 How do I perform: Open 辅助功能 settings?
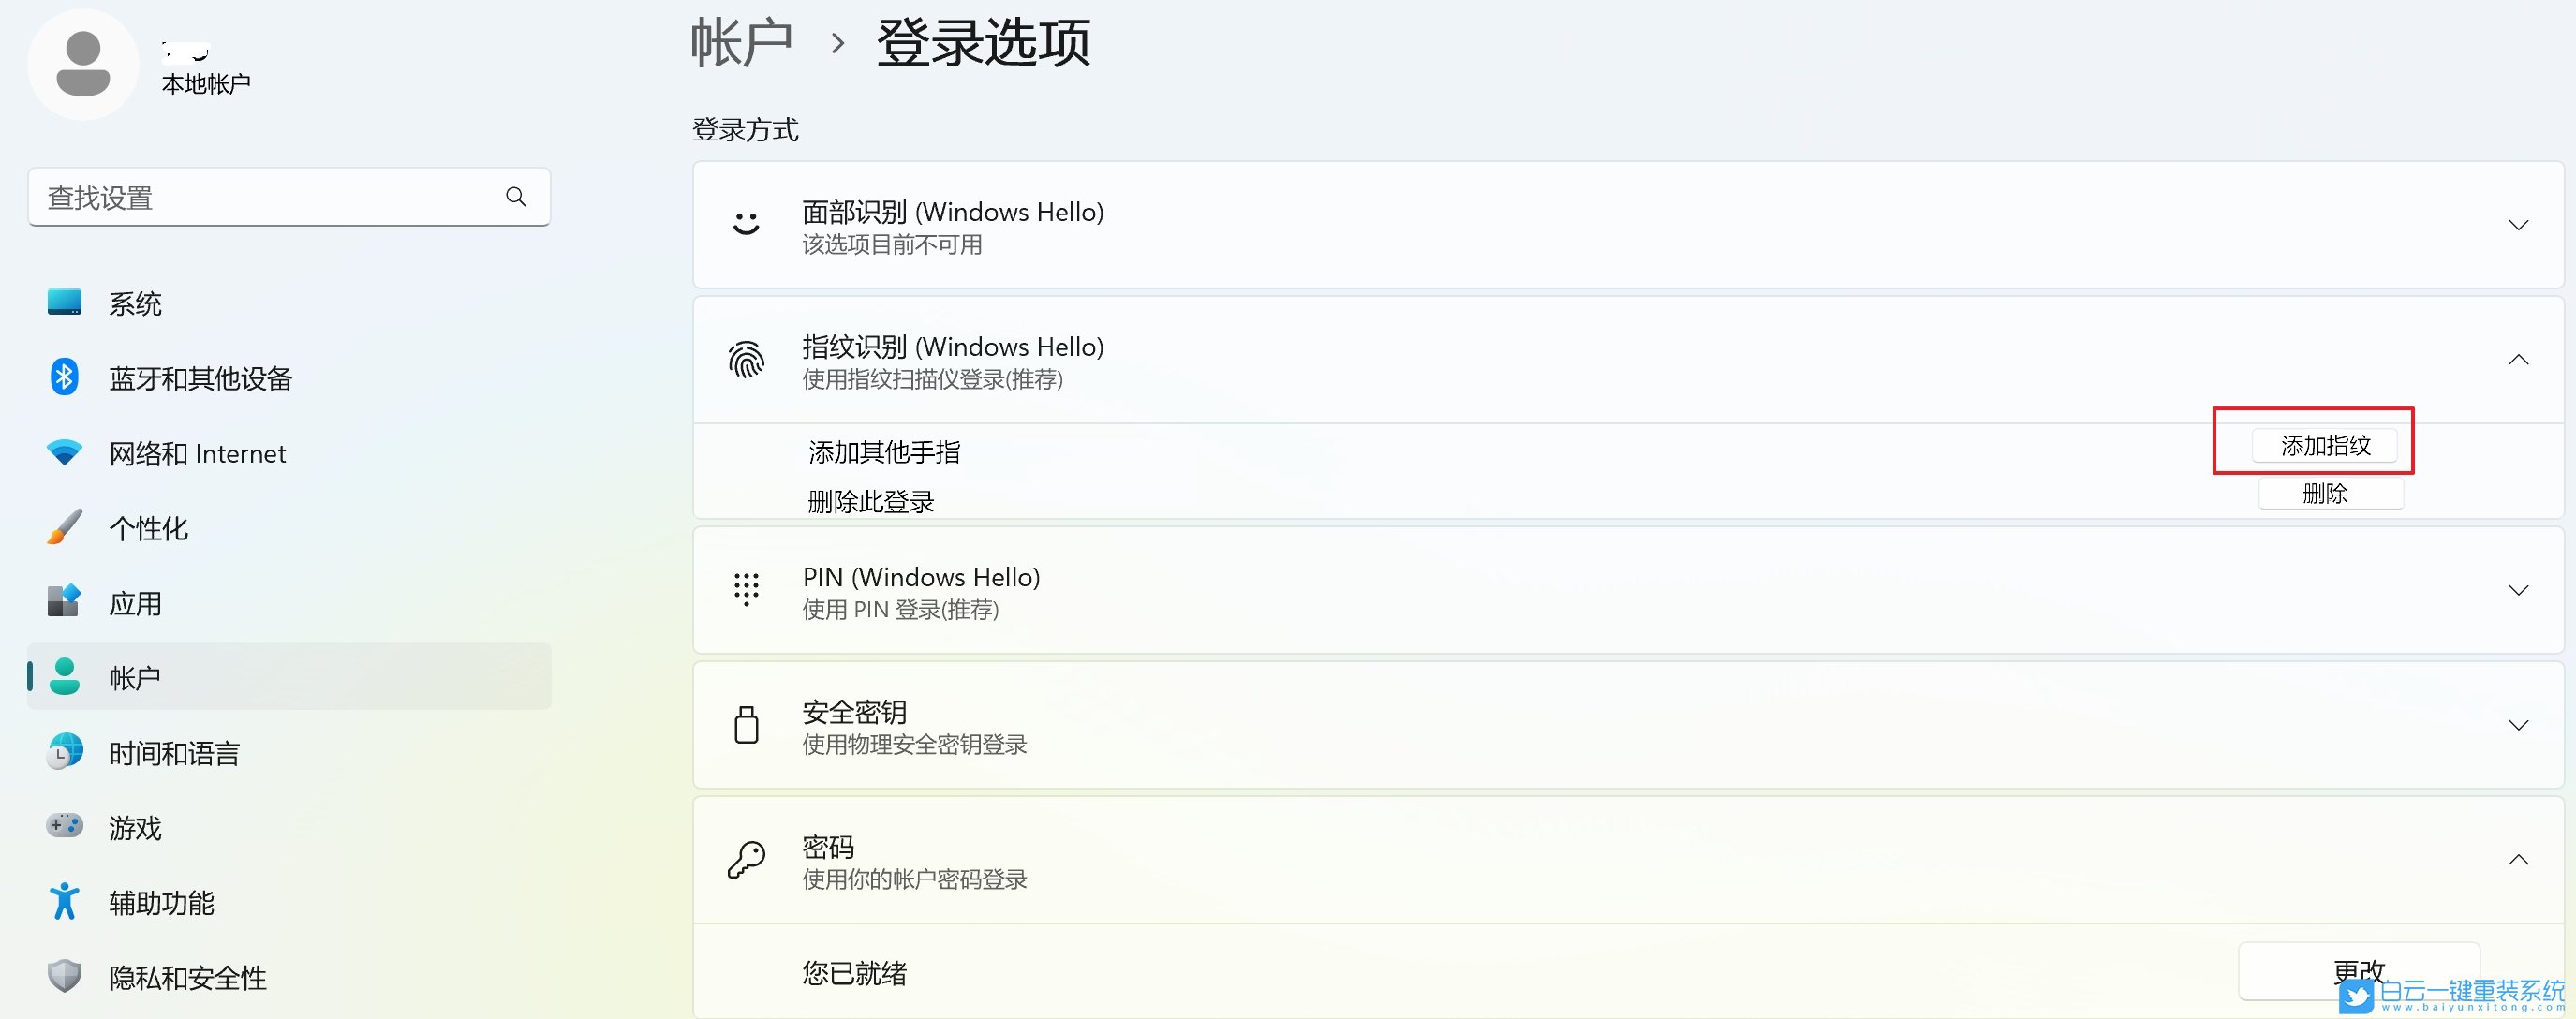pyautogui.click(x=160, y=902)
